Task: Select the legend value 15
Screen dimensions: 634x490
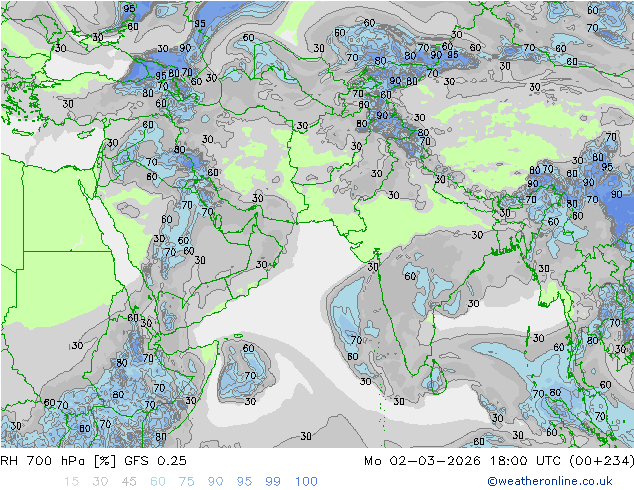Action: click(71, 481)
